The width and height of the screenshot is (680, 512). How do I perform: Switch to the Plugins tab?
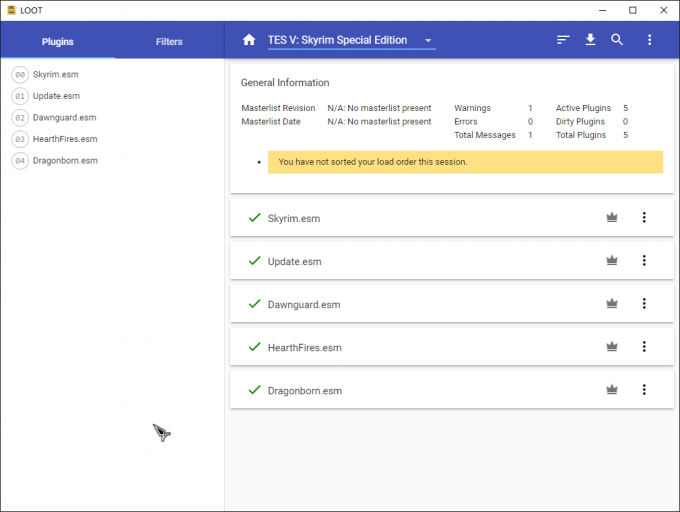[x=58, y=42]
